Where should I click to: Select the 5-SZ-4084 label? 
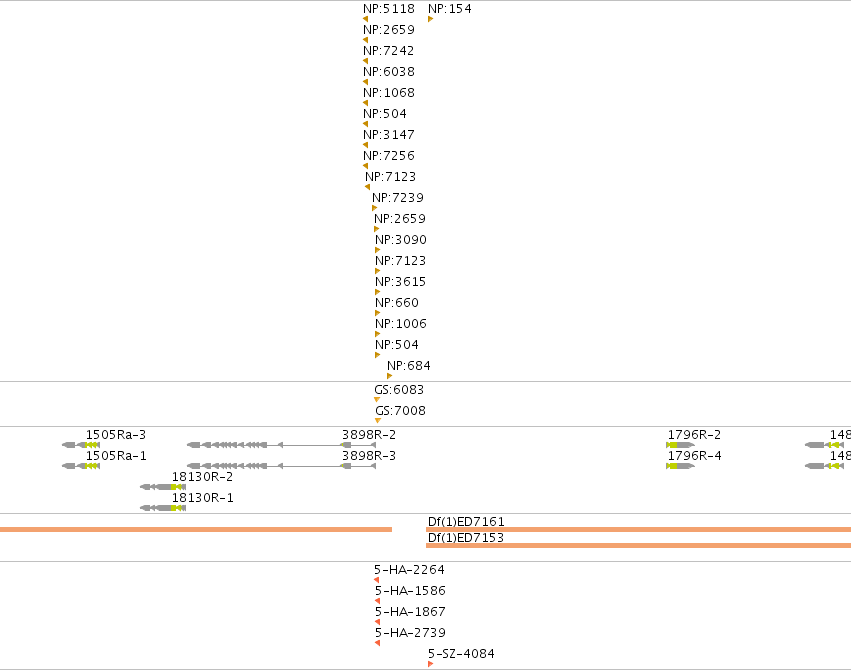461,654
